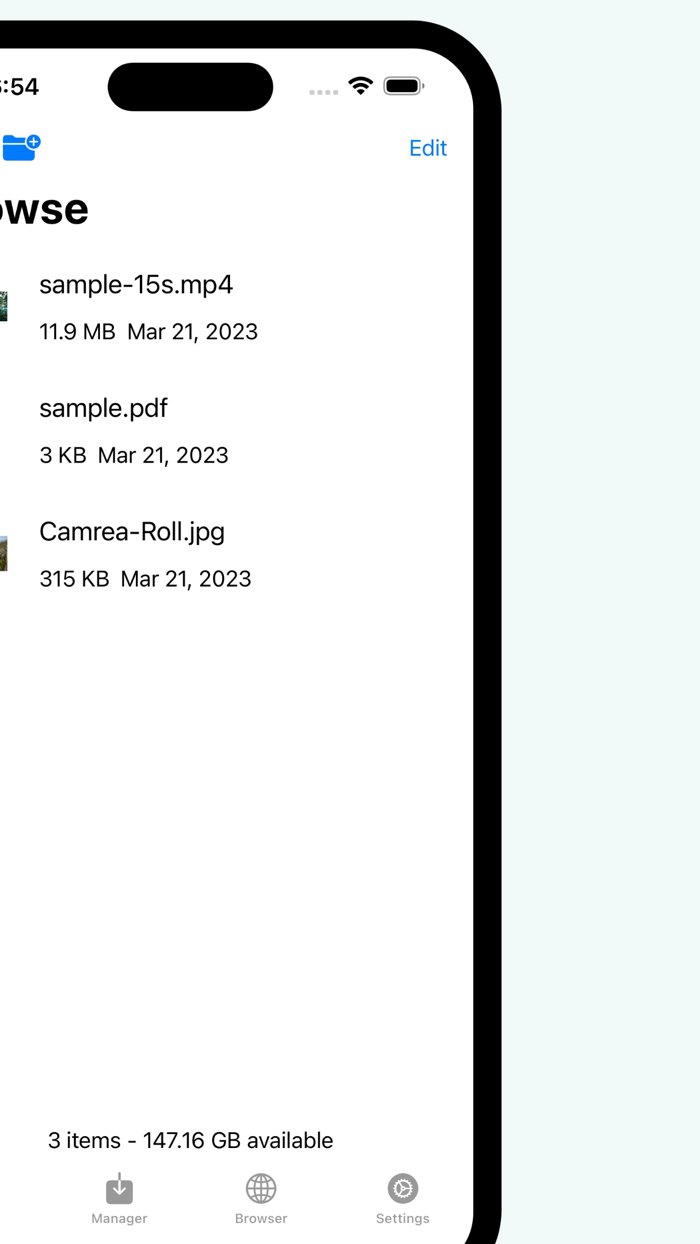Click the cellular signal dots icon
Image resolution: width=700 pixels, height=1244 pixels.
[x=323, y=91]
